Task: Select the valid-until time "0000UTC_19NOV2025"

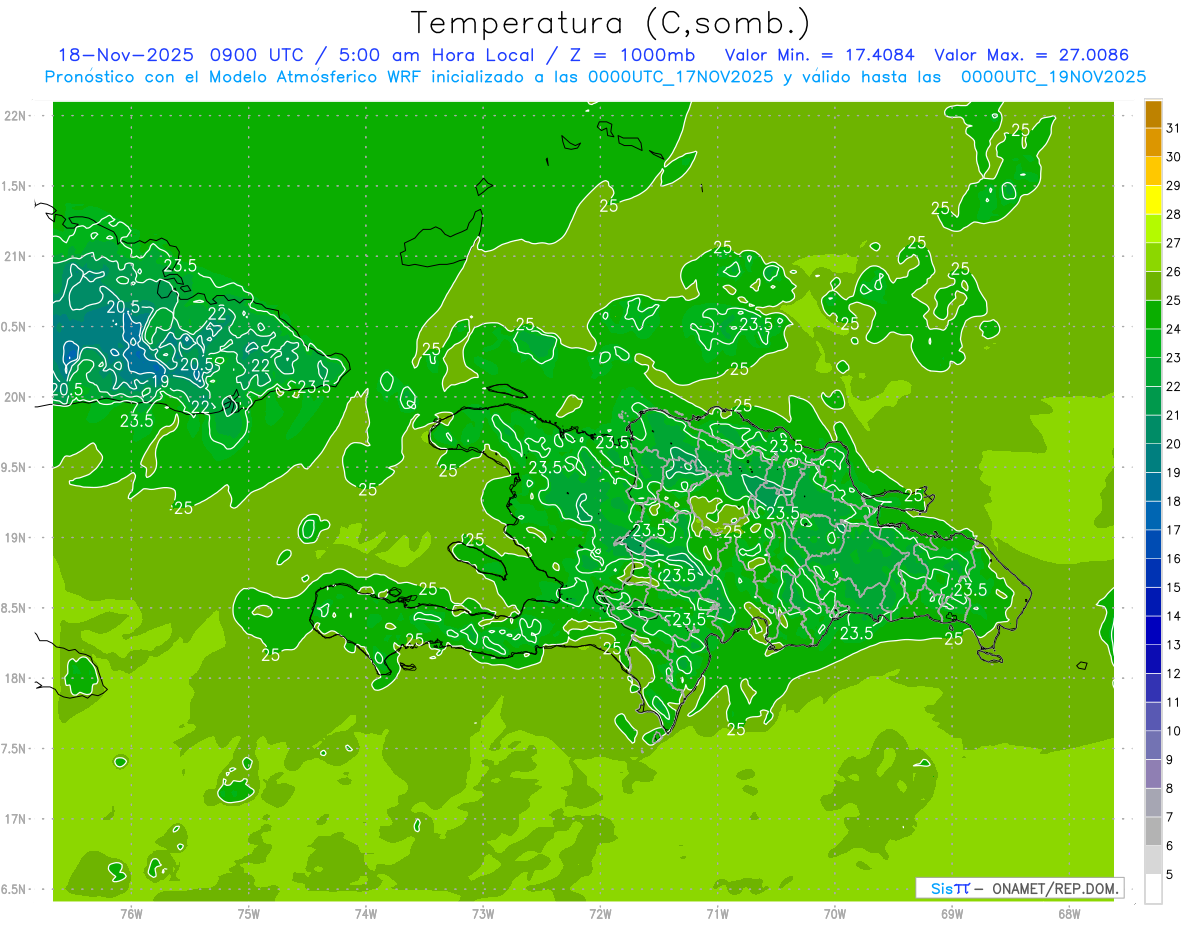Action: tap(1053, 77)
